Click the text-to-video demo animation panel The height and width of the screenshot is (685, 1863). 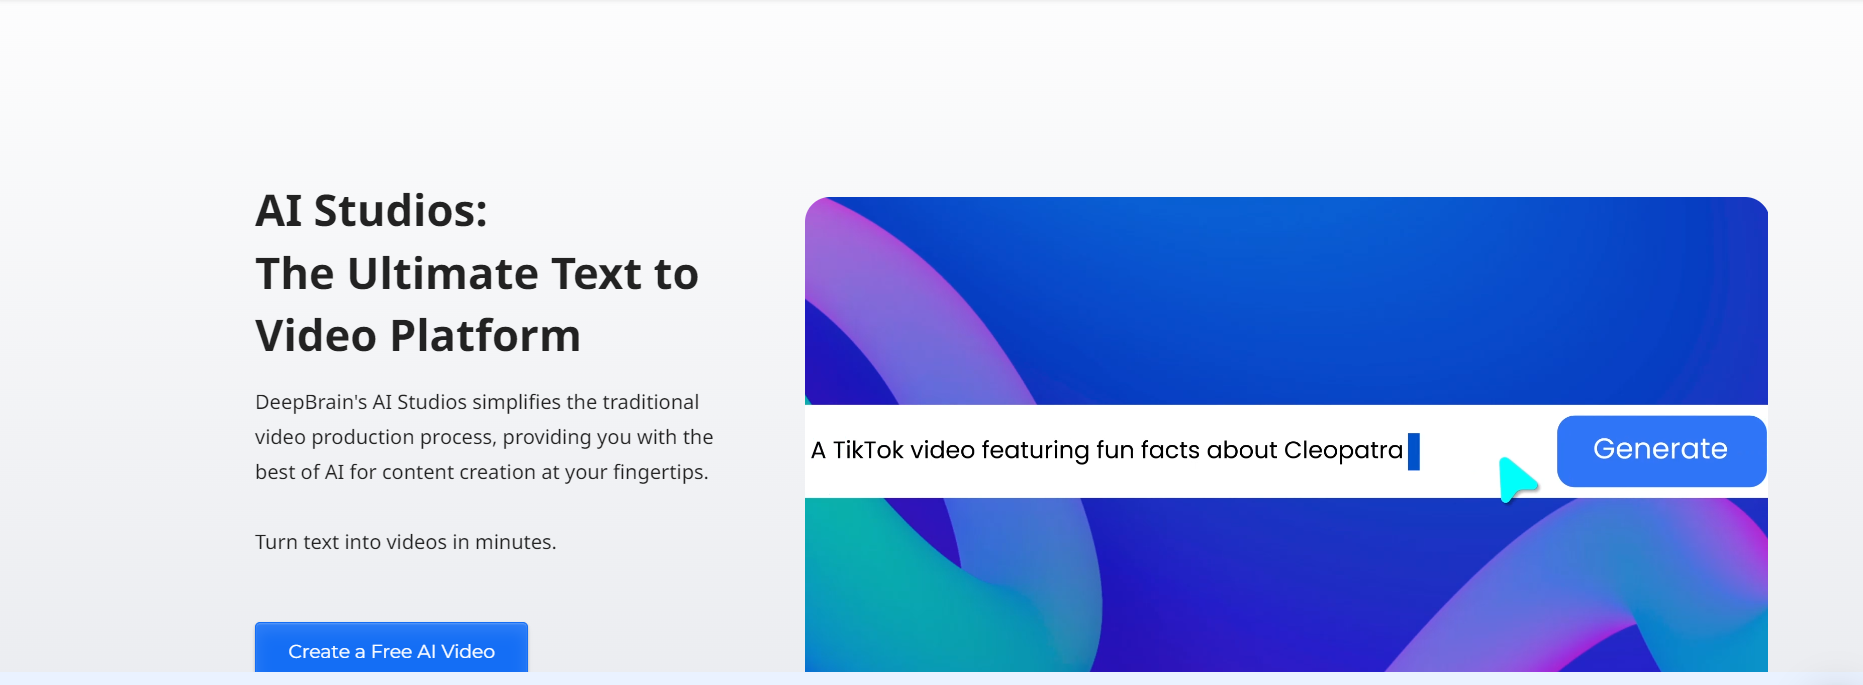[x=1286, y=434]
